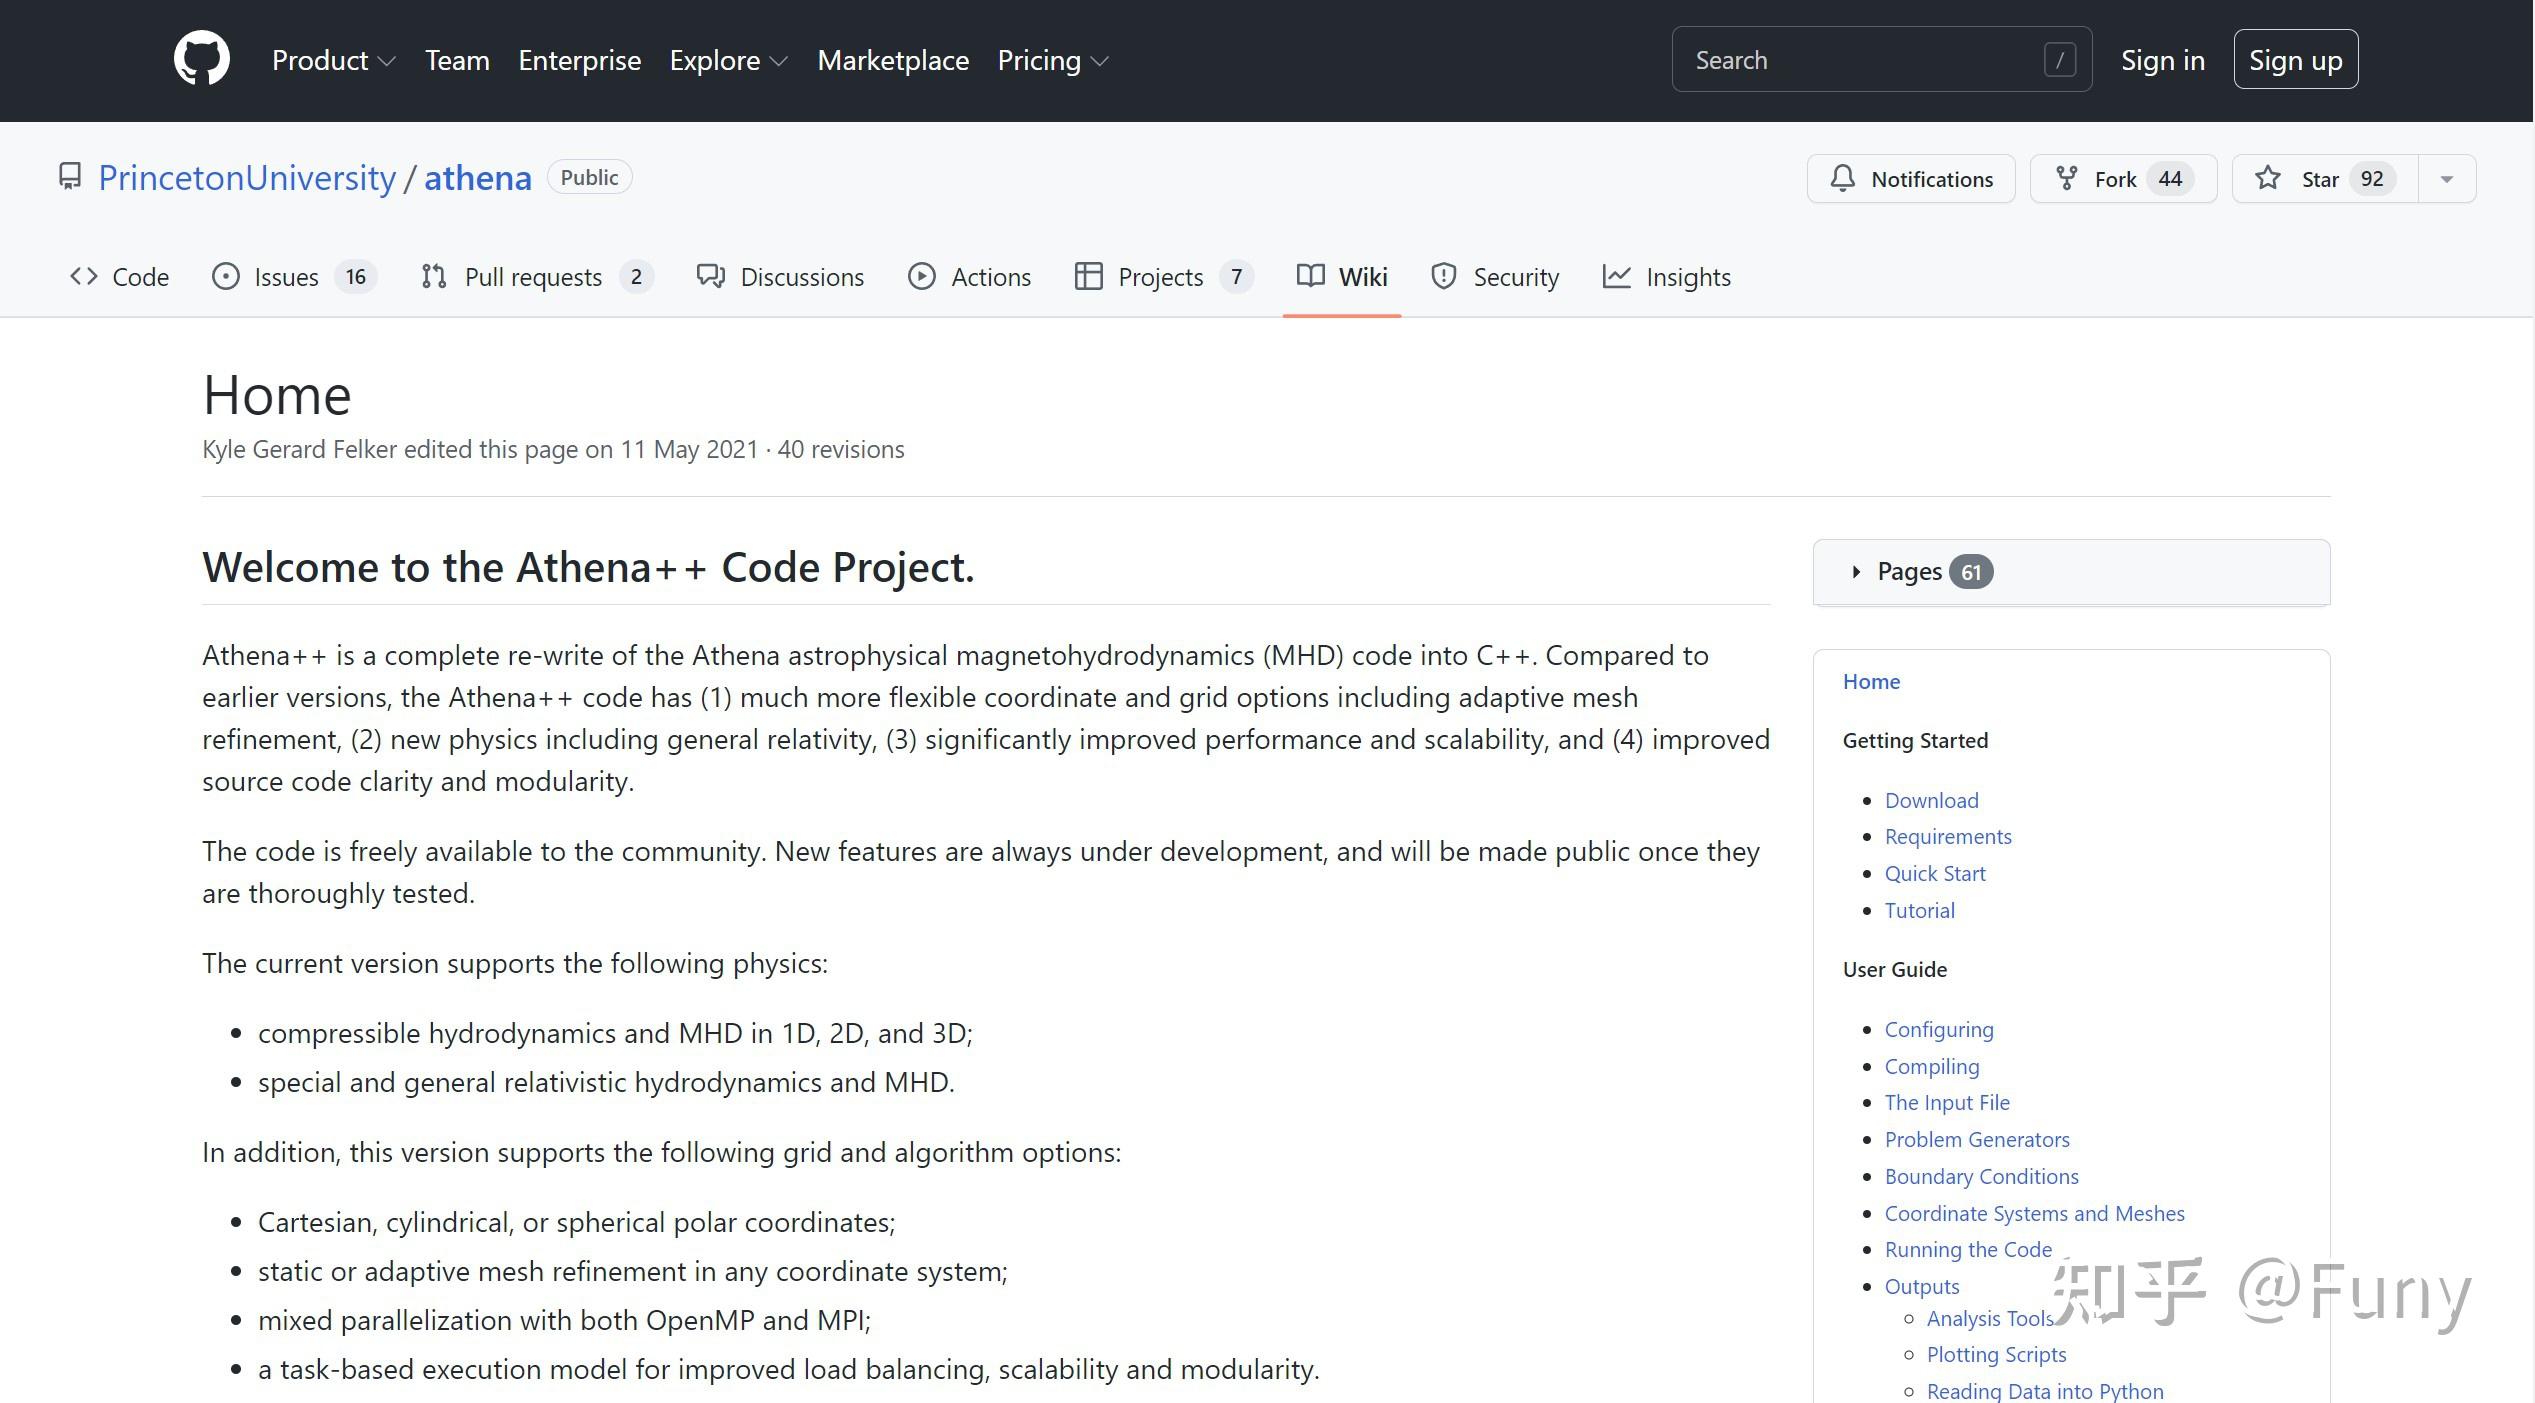Click the 40 revisions link
The image size is (2535, 1403).
coord(840,449)
